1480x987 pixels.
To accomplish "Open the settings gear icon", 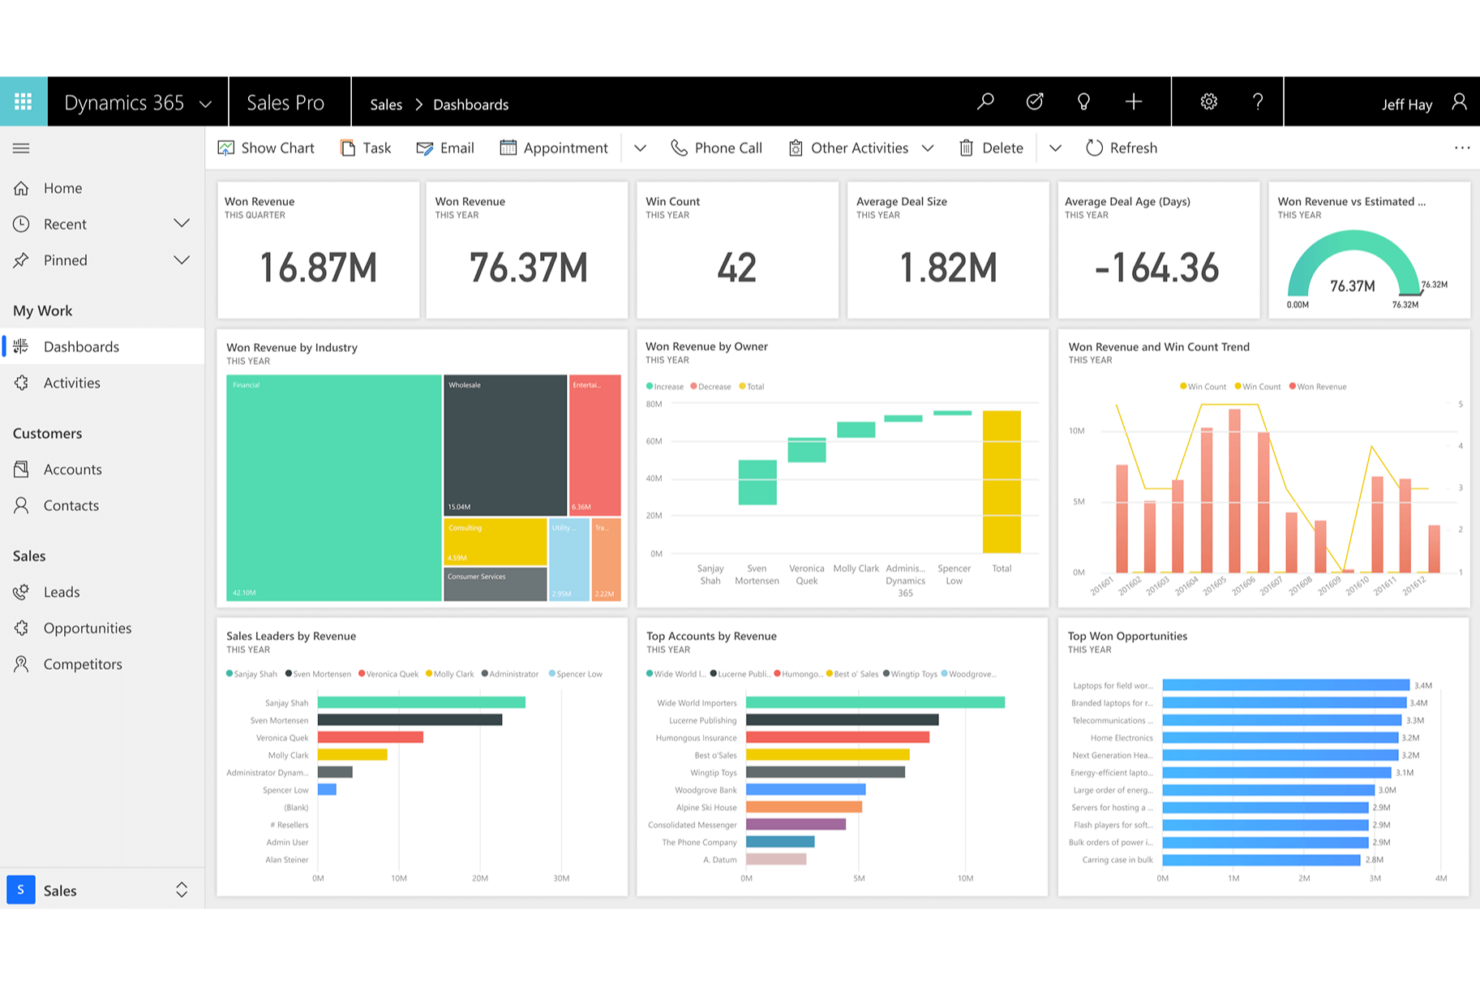I will pos(1209,101).
